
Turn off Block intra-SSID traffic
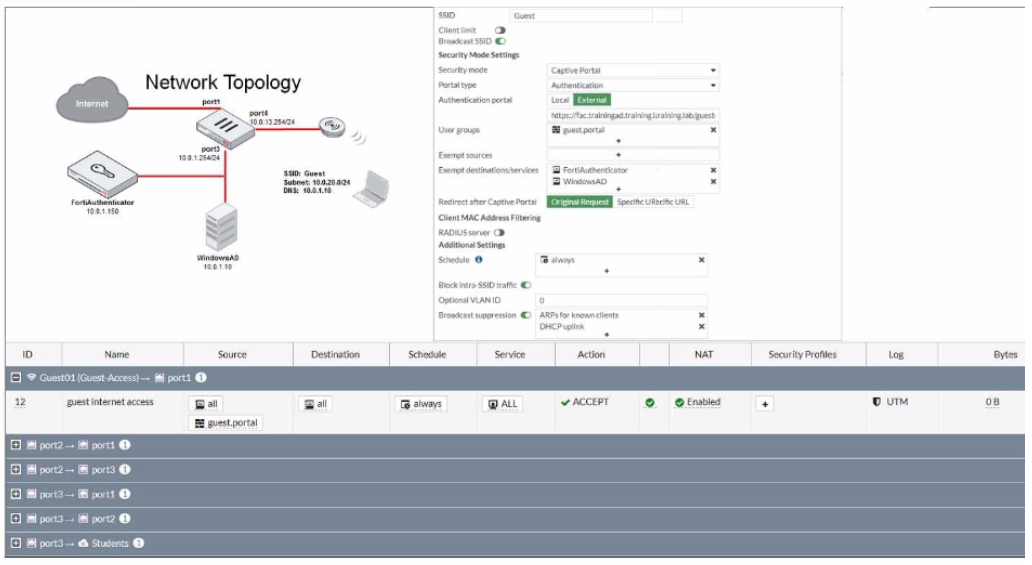point(526,285)
